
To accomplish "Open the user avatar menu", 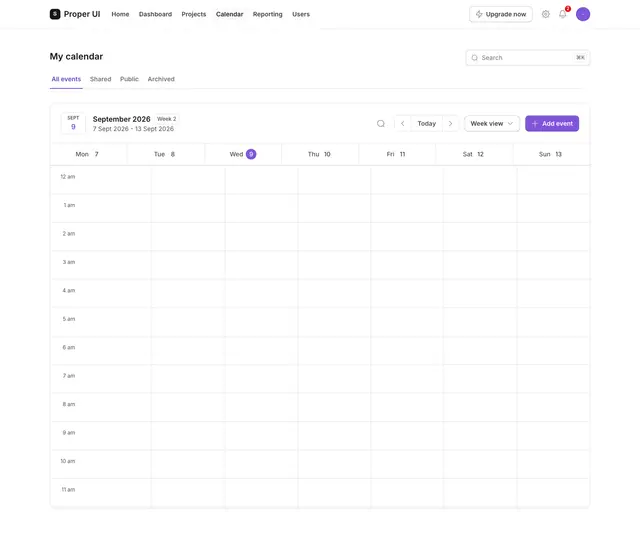I will [x=582, y=14].
